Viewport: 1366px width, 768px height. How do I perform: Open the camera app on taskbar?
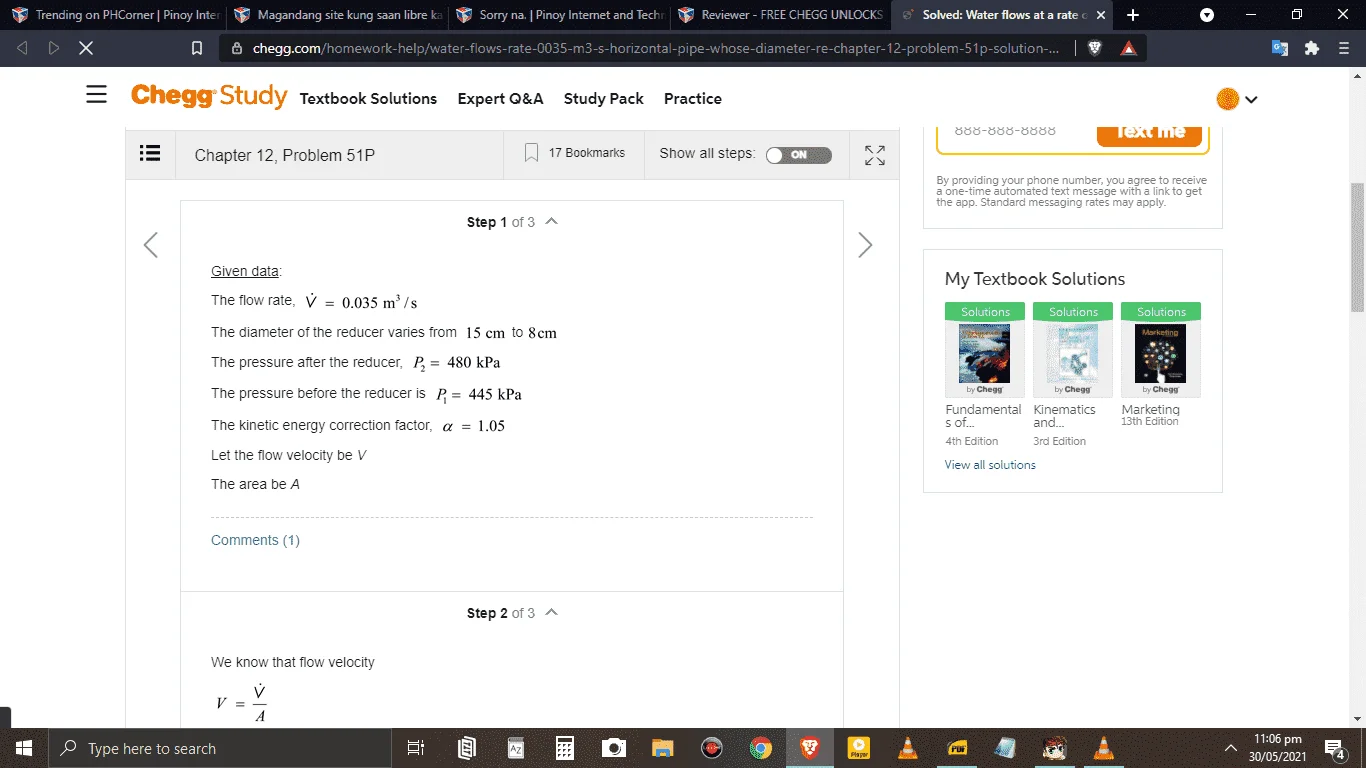pyautogui.click(x=614, y=748)
